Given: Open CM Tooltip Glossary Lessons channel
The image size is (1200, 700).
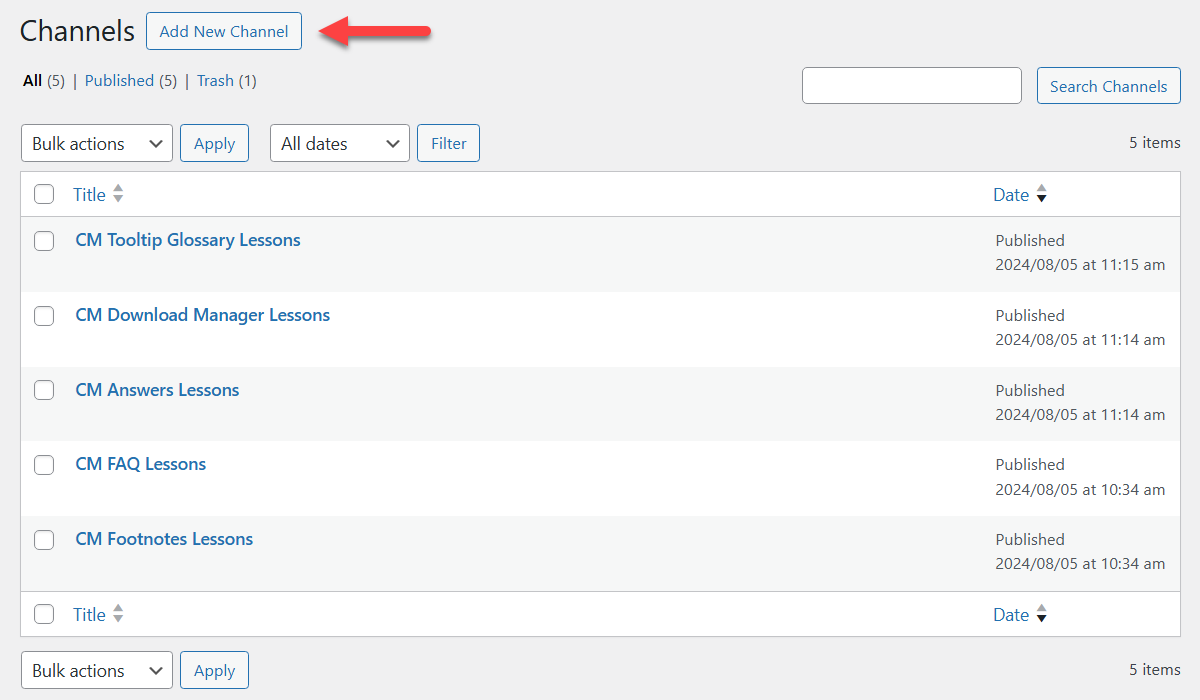Looking at the screenshot, I should [x=188, y=240].
